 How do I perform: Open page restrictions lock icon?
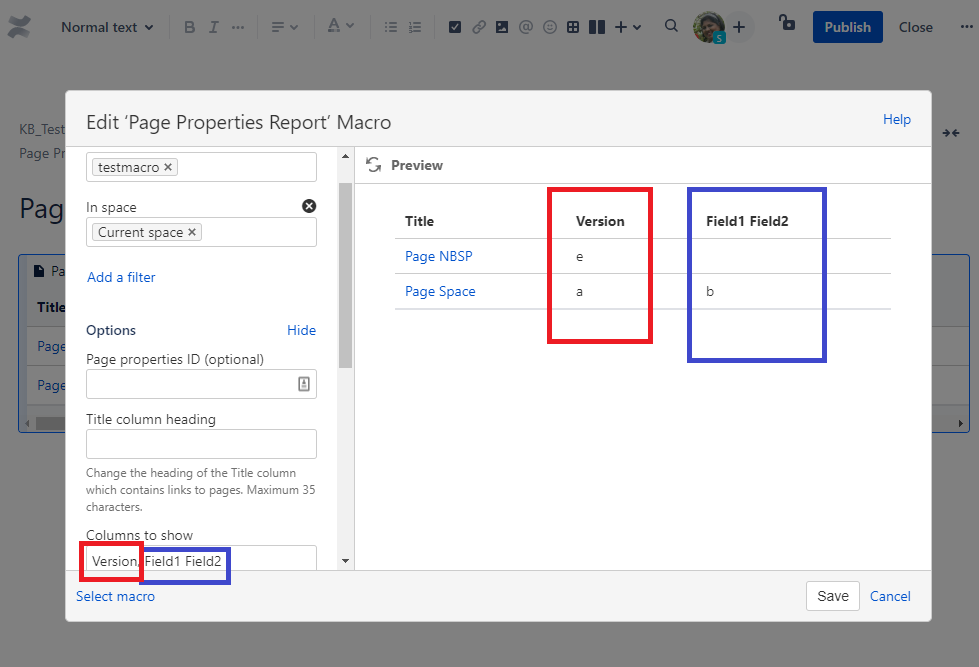click(787, 23)
